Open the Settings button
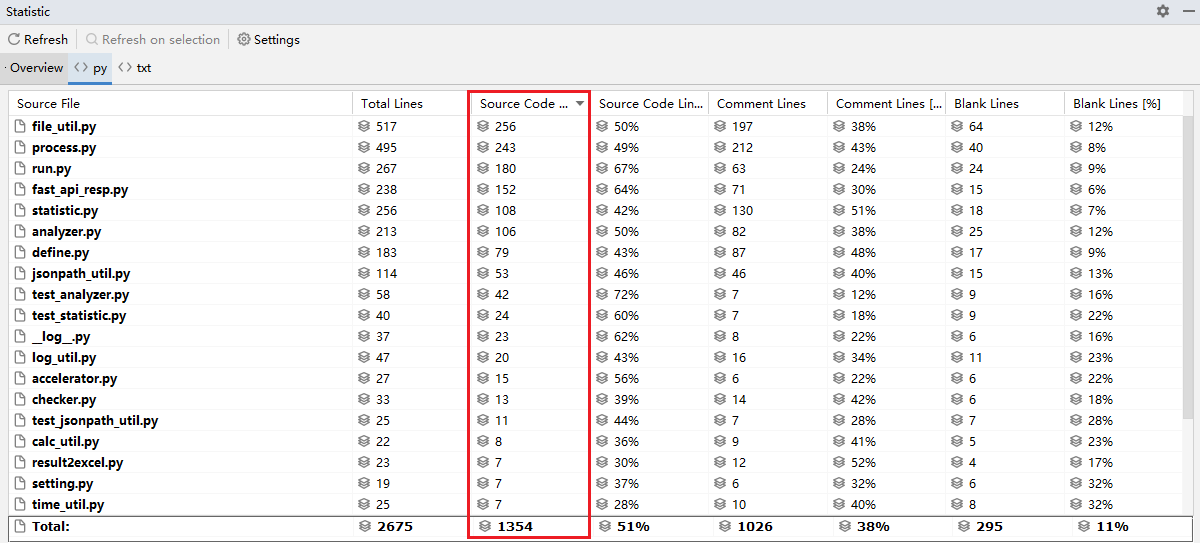The height and width of the screenshot is (543, 1200). [x=268, y=40]
